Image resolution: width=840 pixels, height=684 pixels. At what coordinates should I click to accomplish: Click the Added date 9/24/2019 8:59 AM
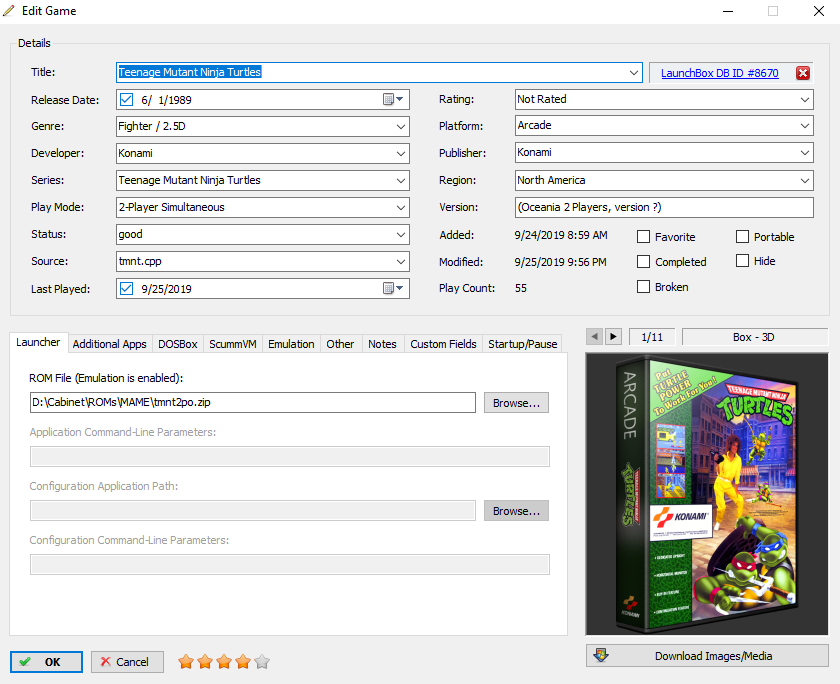(x=561, y=235)
